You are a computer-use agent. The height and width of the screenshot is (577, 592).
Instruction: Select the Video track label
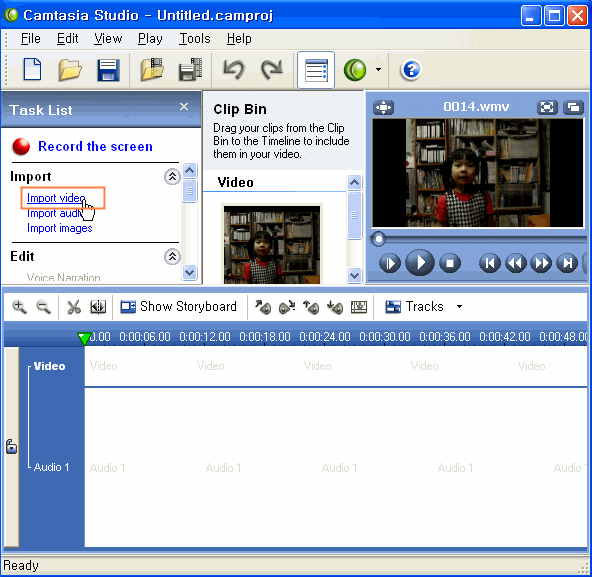(x=49, y=366)
